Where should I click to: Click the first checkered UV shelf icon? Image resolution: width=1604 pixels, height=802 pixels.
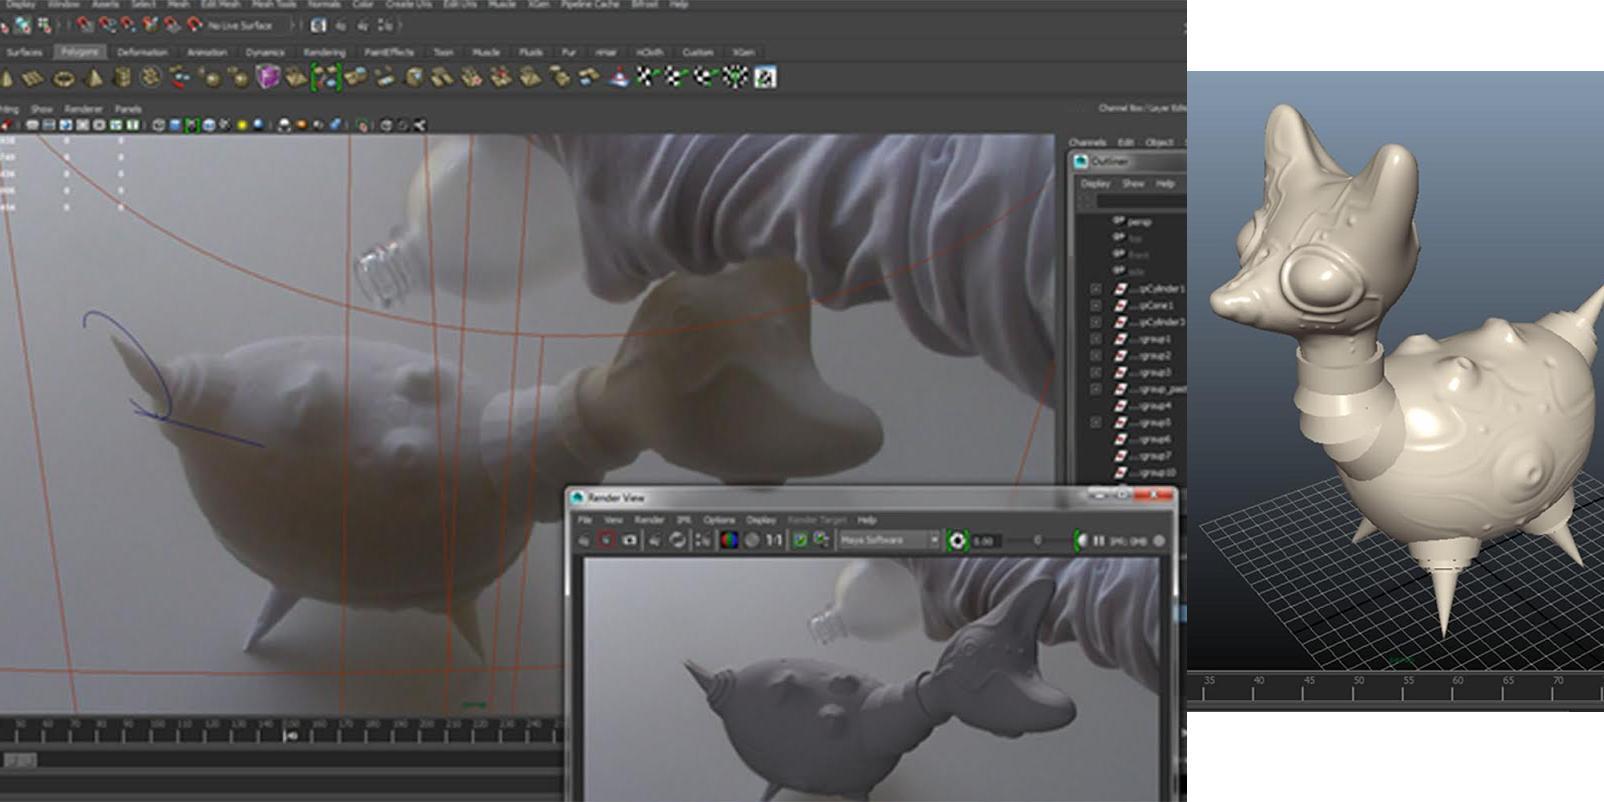[647, 77]
